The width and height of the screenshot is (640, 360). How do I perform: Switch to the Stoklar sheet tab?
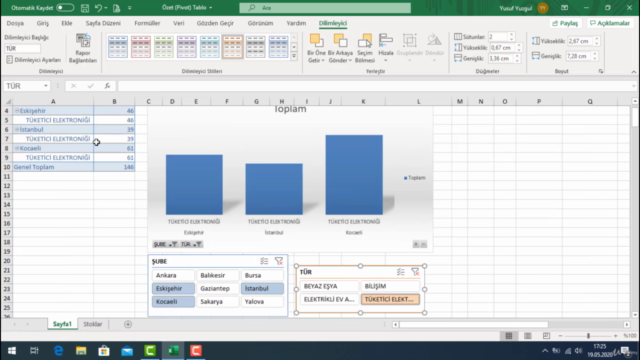pos(93,324)
